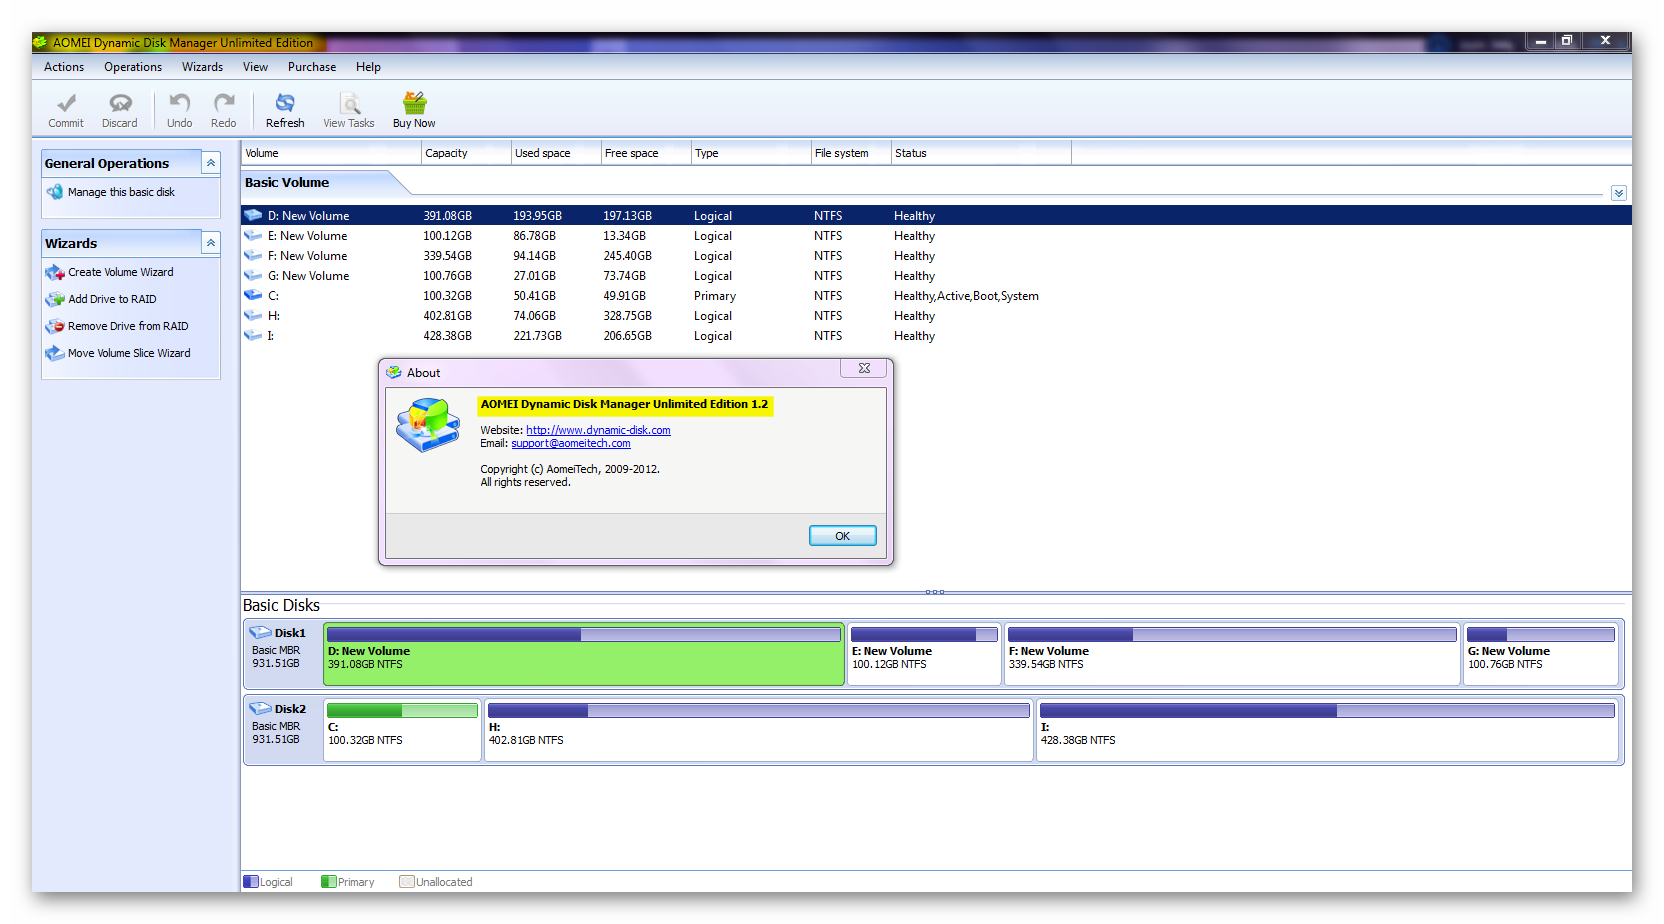Select H: 402.81GB partition block
This screenshot has height=924, width=1664.
(x=758, y=731)
